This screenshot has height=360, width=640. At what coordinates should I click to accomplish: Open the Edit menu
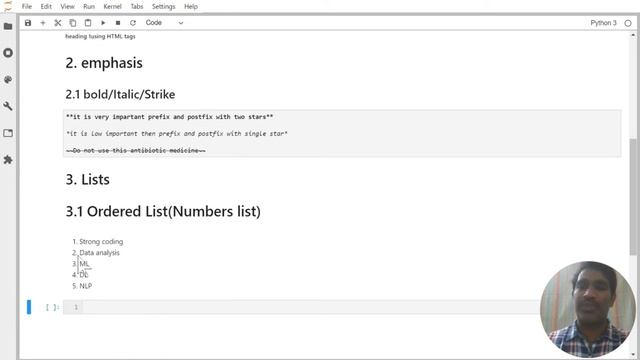click(46, 7)
